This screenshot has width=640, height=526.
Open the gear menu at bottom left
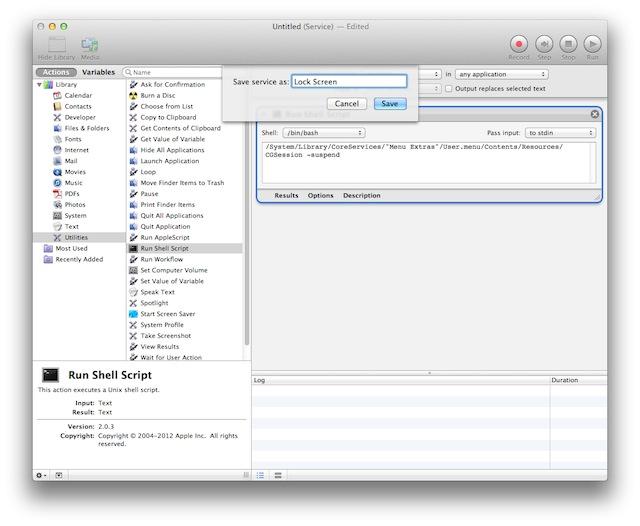(41, 475)
